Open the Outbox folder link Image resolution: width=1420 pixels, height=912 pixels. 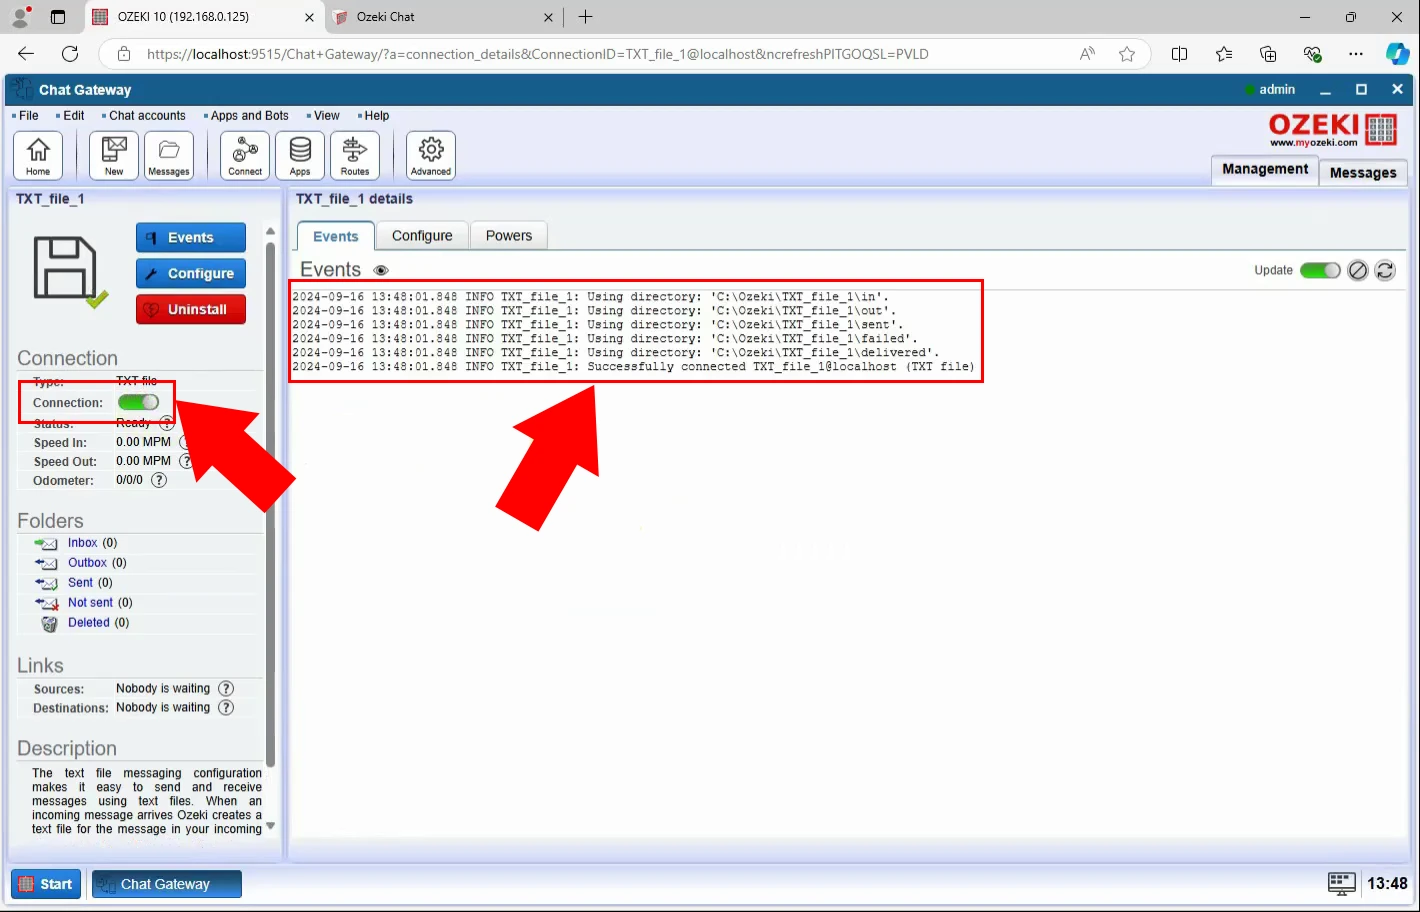[x=87, y=563]
